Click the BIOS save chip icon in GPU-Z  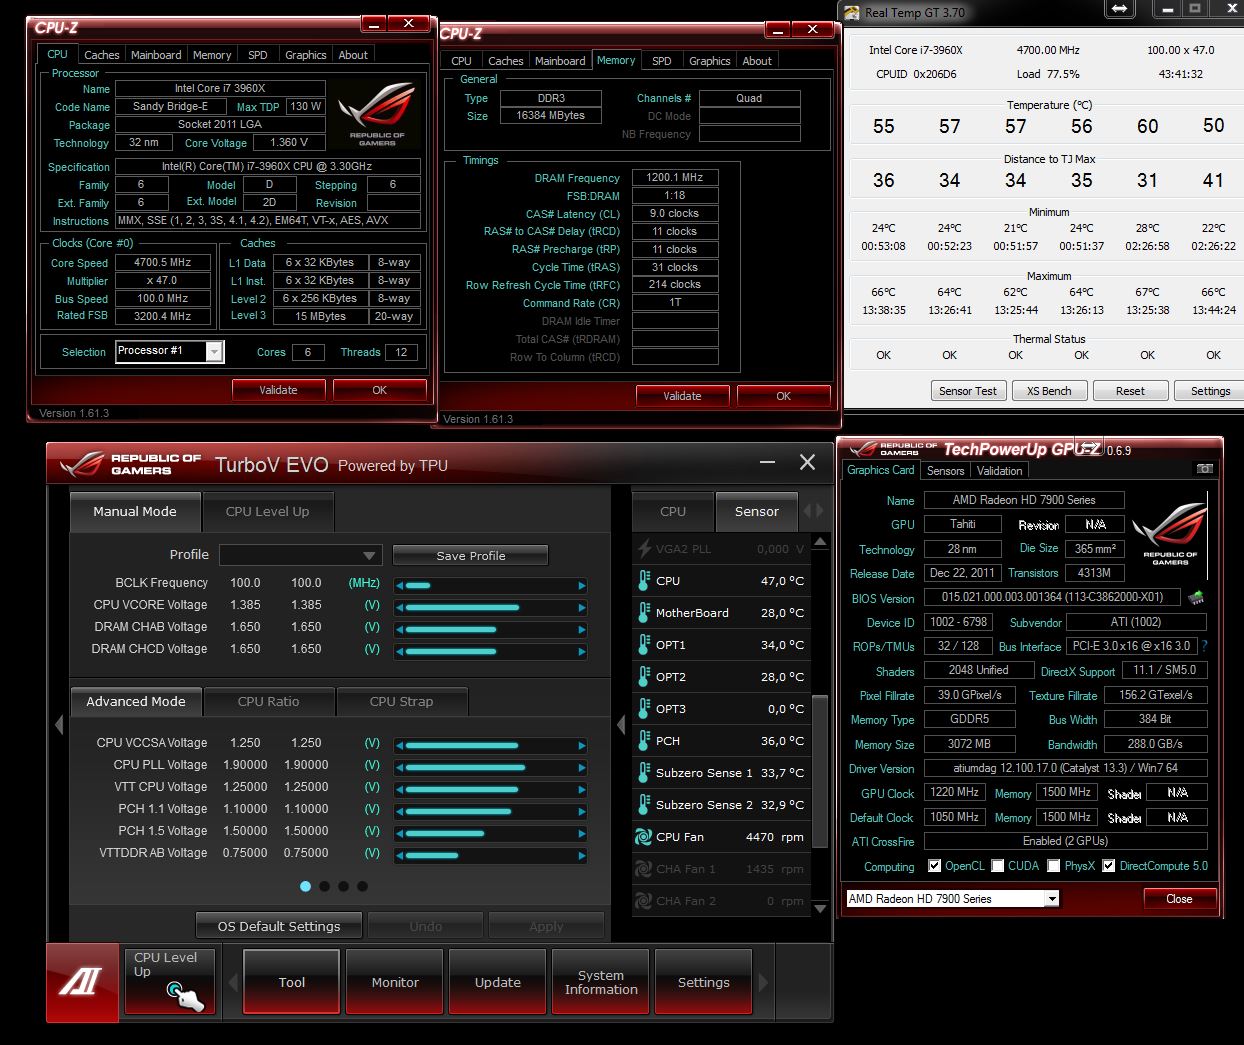pos(1195,598)
